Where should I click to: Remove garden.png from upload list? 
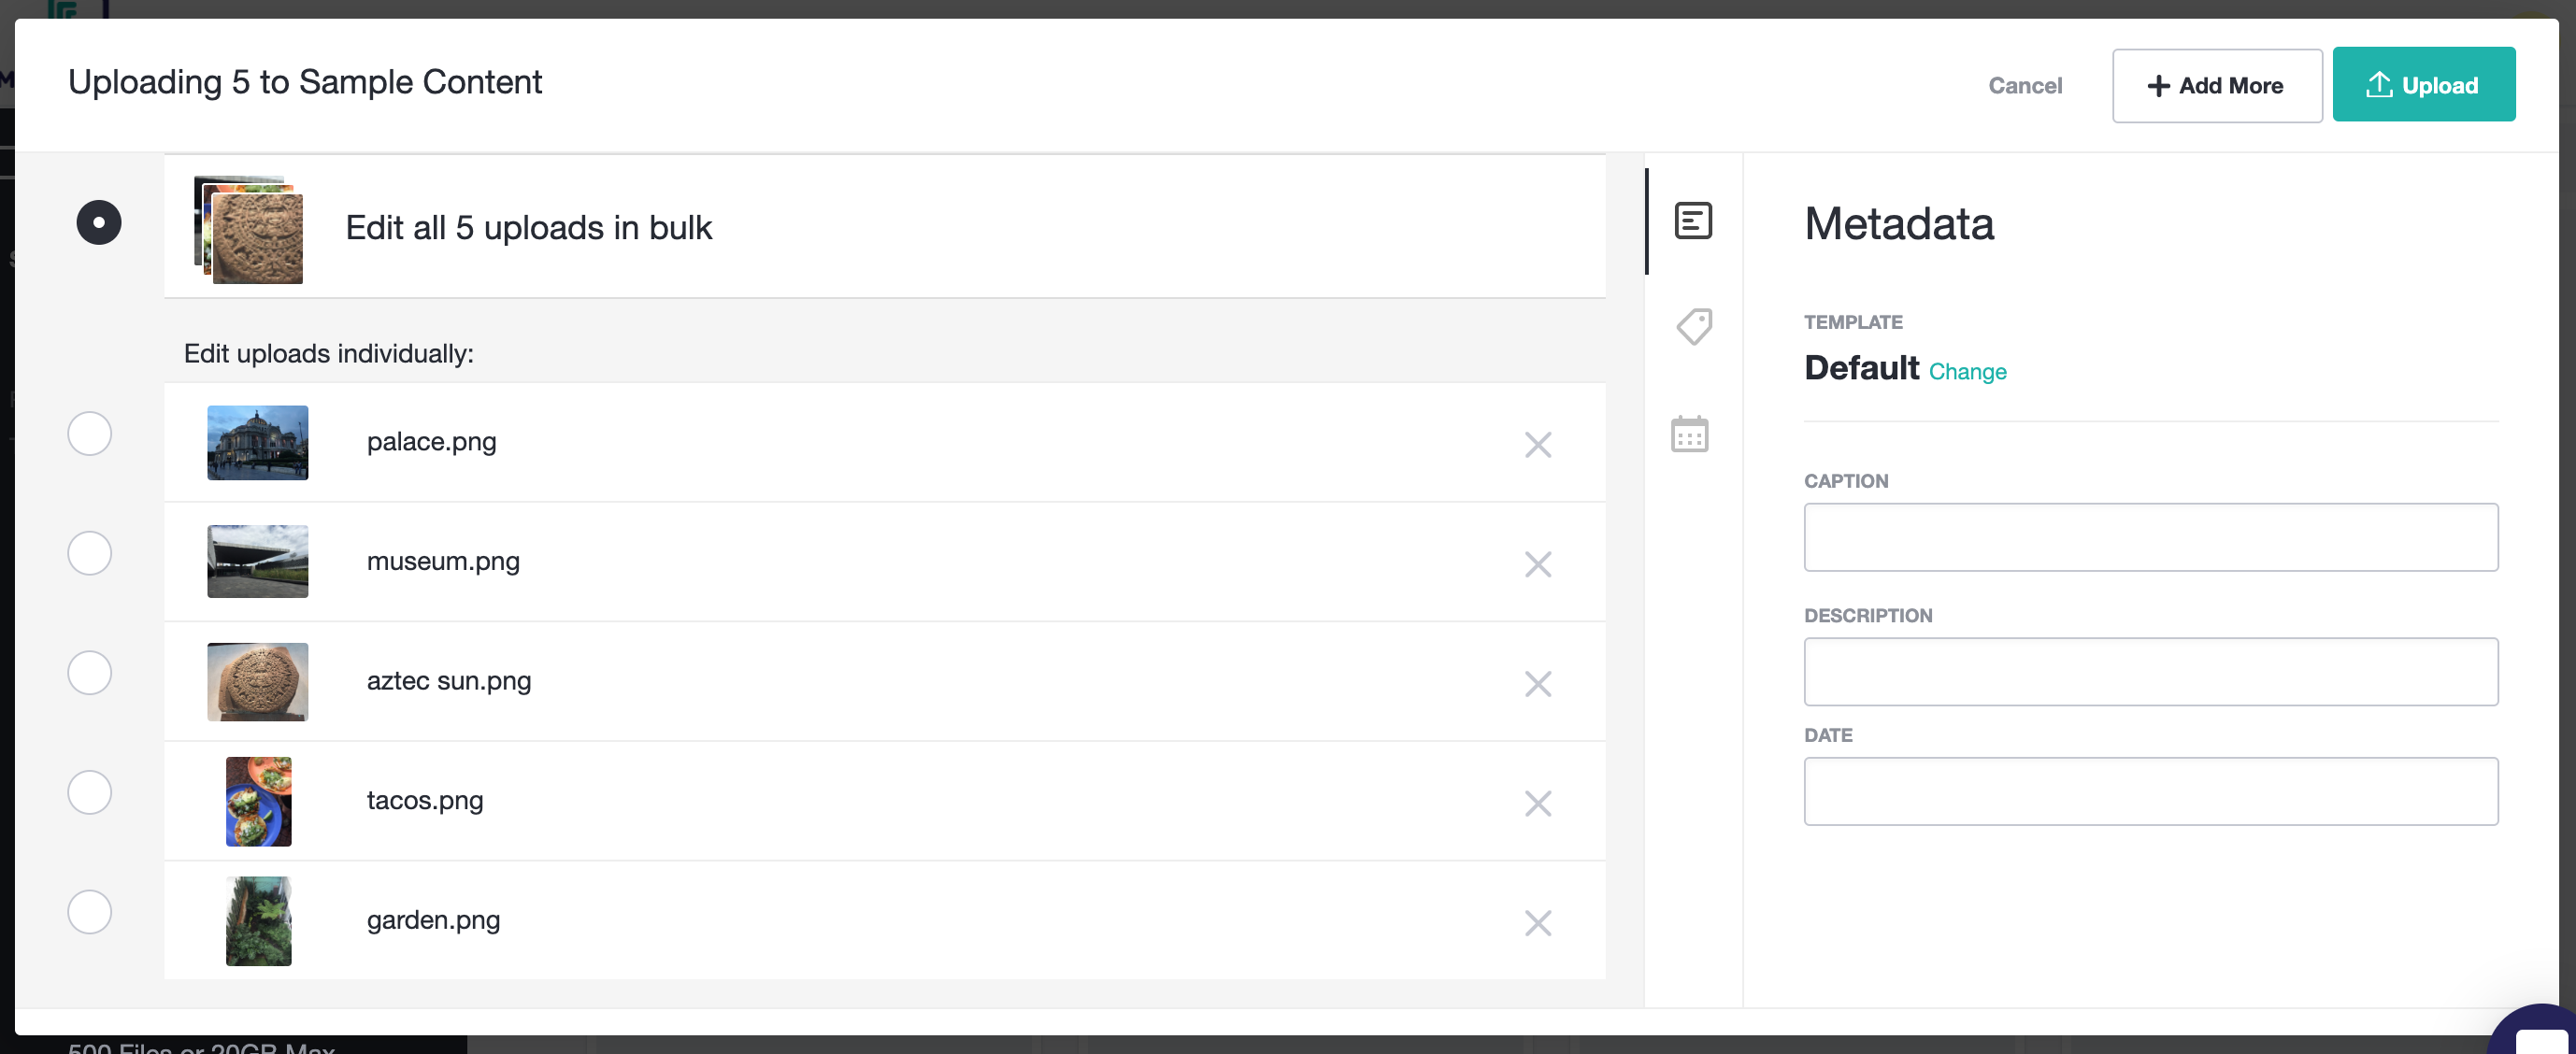tap(1537, 923)
